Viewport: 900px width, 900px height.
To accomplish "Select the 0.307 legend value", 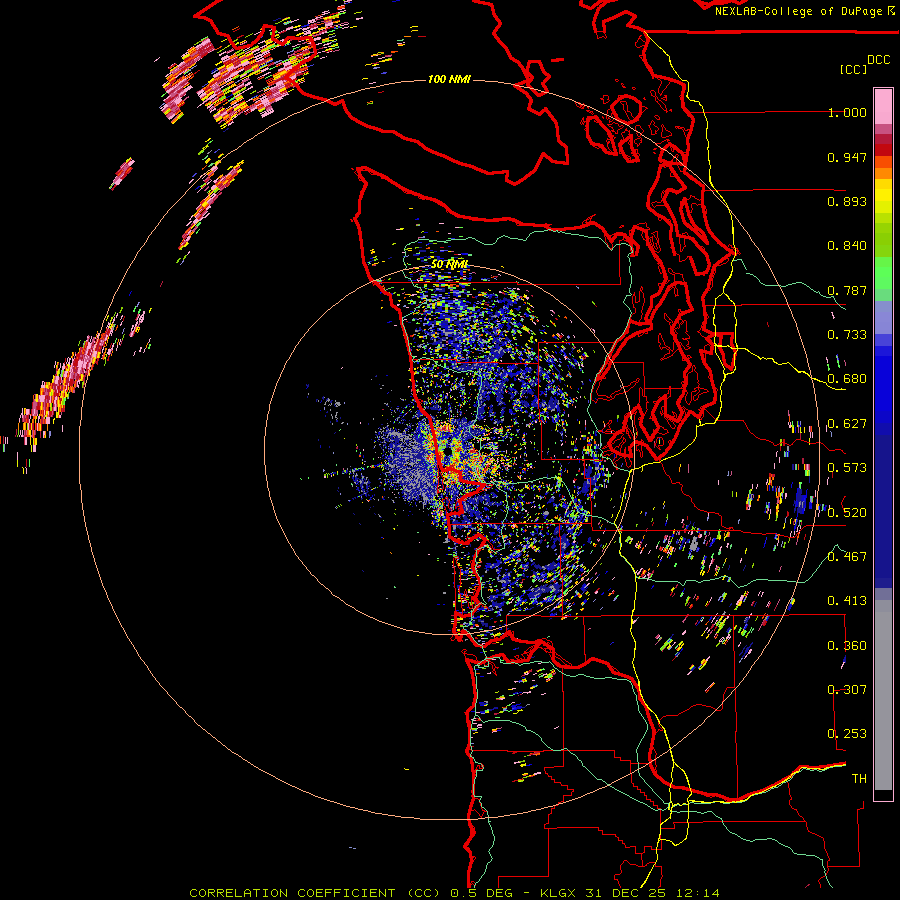I will (847, 690).
